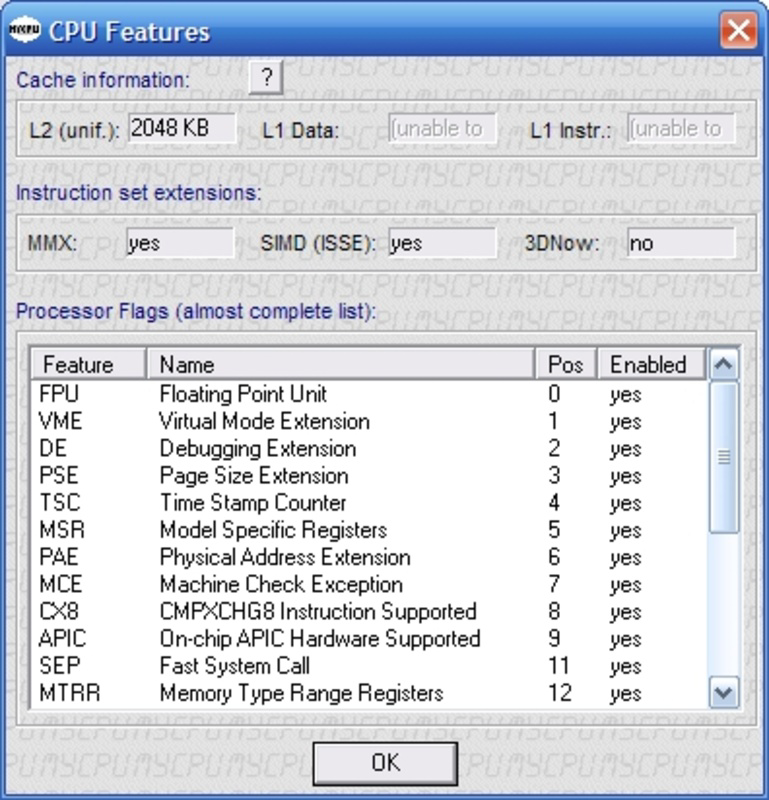
Task: Click the L1 Instr. field
Action: (x=681, y=128)
